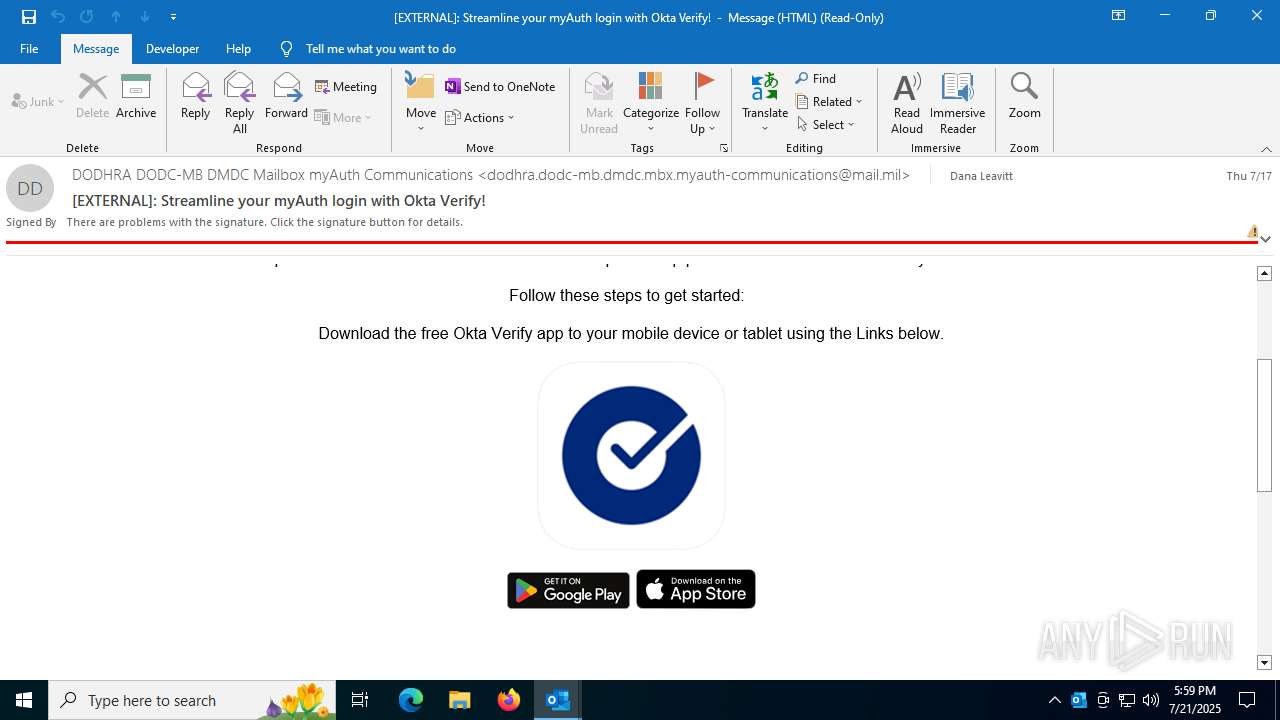The image size is (1280, 720).
Task: Show hidden system tray icons
Action: point(1054,700)
